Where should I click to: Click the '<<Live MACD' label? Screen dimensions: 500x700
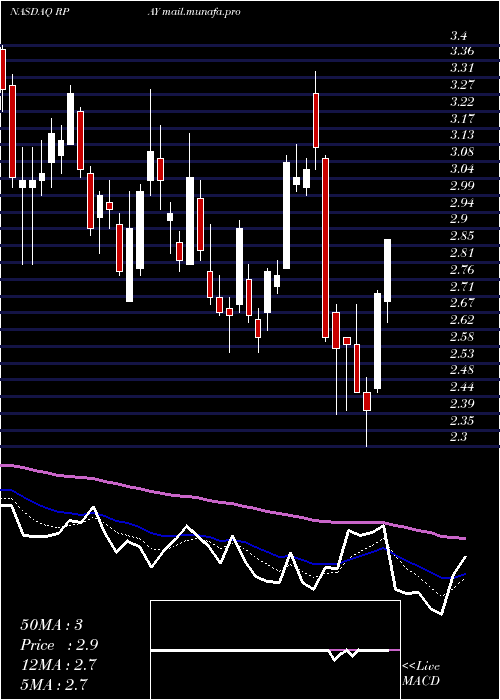(x=421, y=674)
